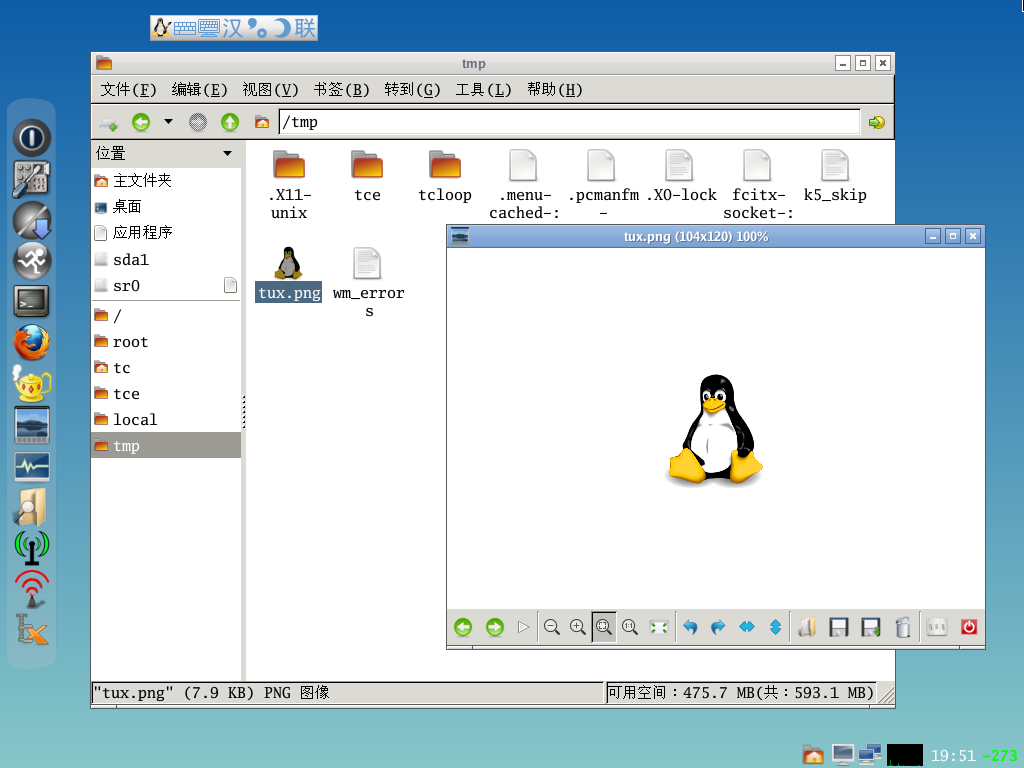This screenshot has height=768, width=1024.
Task: Open a file in image viewer
Action: pyautogui.click(x=807, y=628)
